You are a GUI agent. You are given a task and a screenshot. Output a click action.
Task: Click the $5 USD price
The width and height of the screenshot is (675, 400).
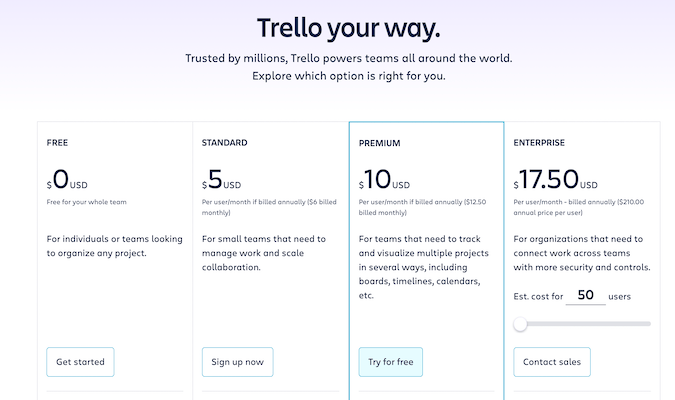[221, 179]
